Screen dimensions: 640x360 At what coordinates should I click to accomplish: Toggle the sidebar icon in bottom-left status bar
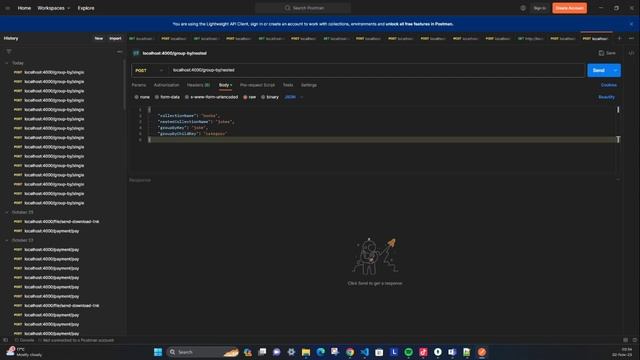point(5,340)
